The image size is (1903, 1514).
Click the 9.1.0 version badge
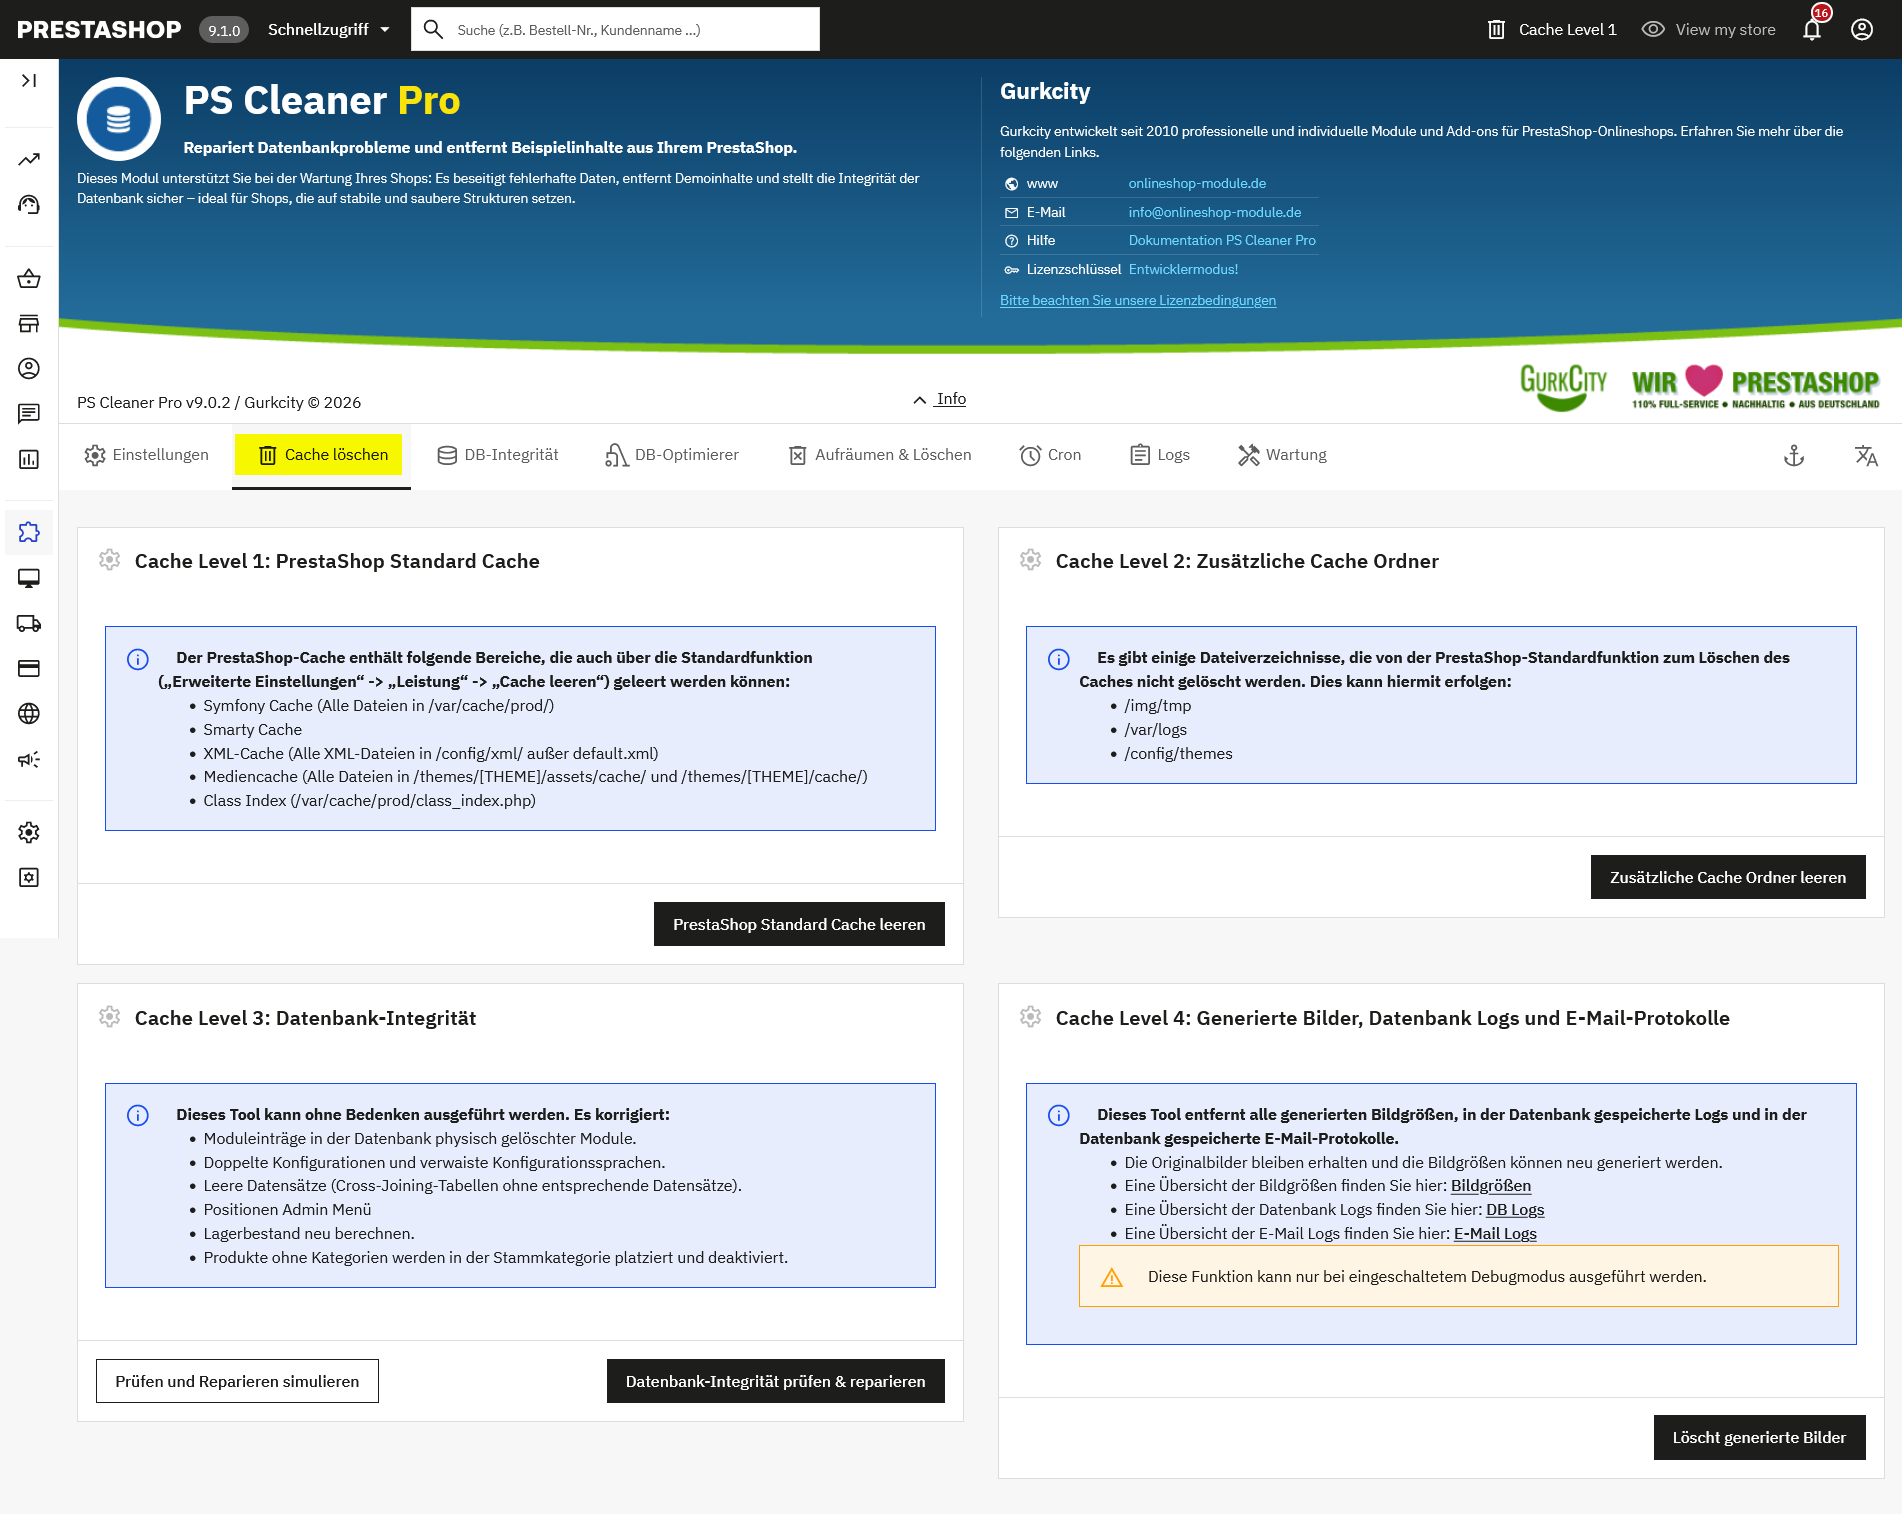tap(224, 30)
